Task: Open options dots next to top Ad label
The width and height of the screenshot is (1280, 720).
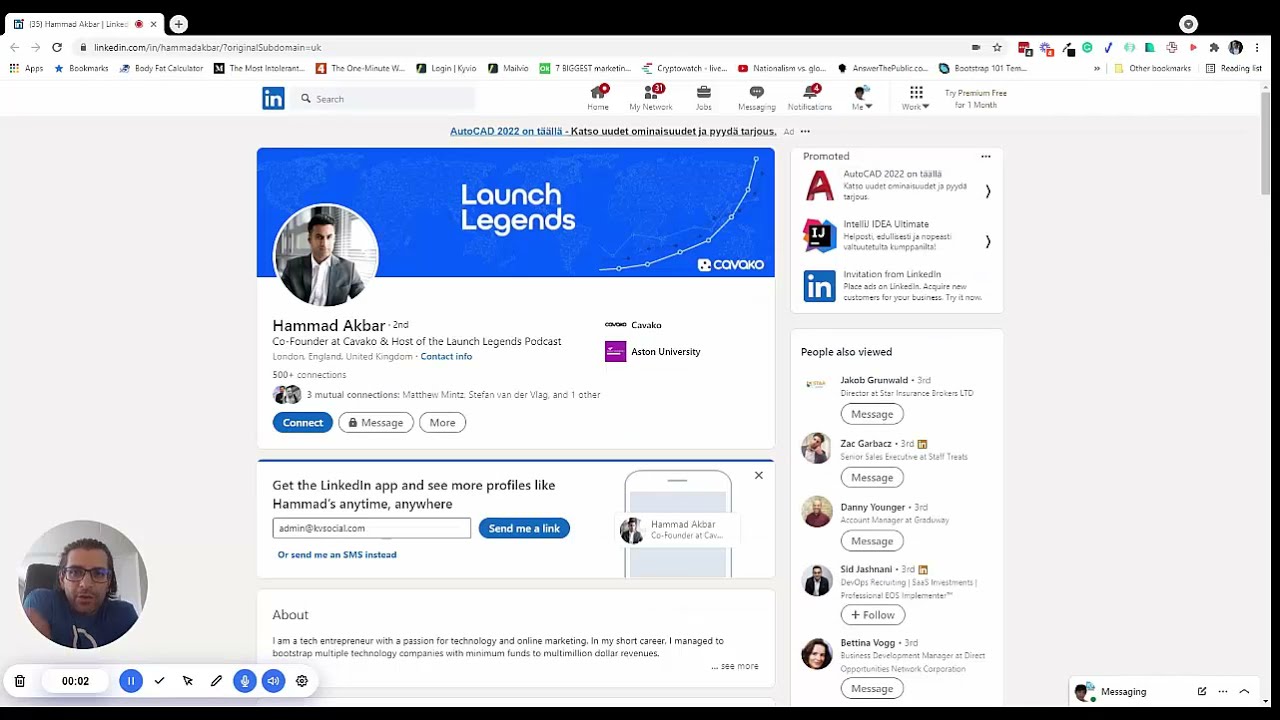Action: click(805, 131)
